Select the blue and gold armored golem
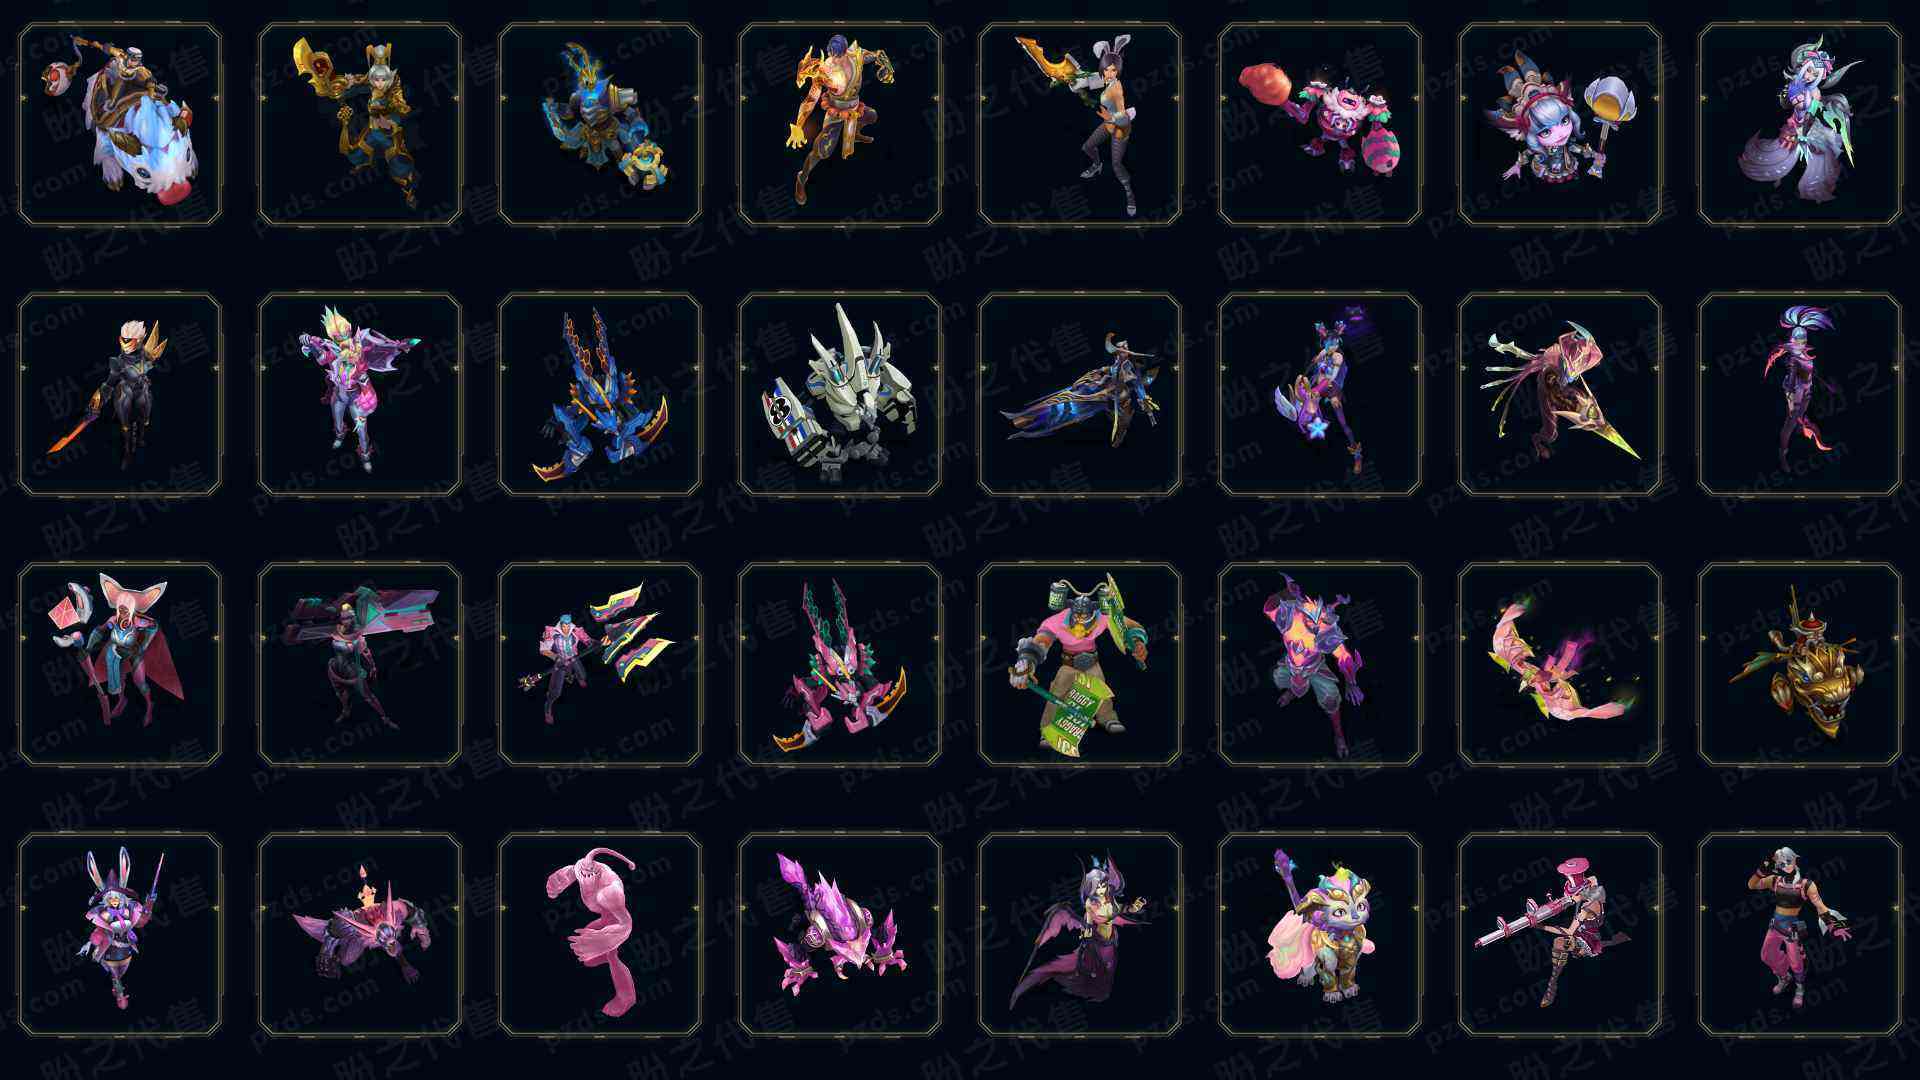 (600, 125)
